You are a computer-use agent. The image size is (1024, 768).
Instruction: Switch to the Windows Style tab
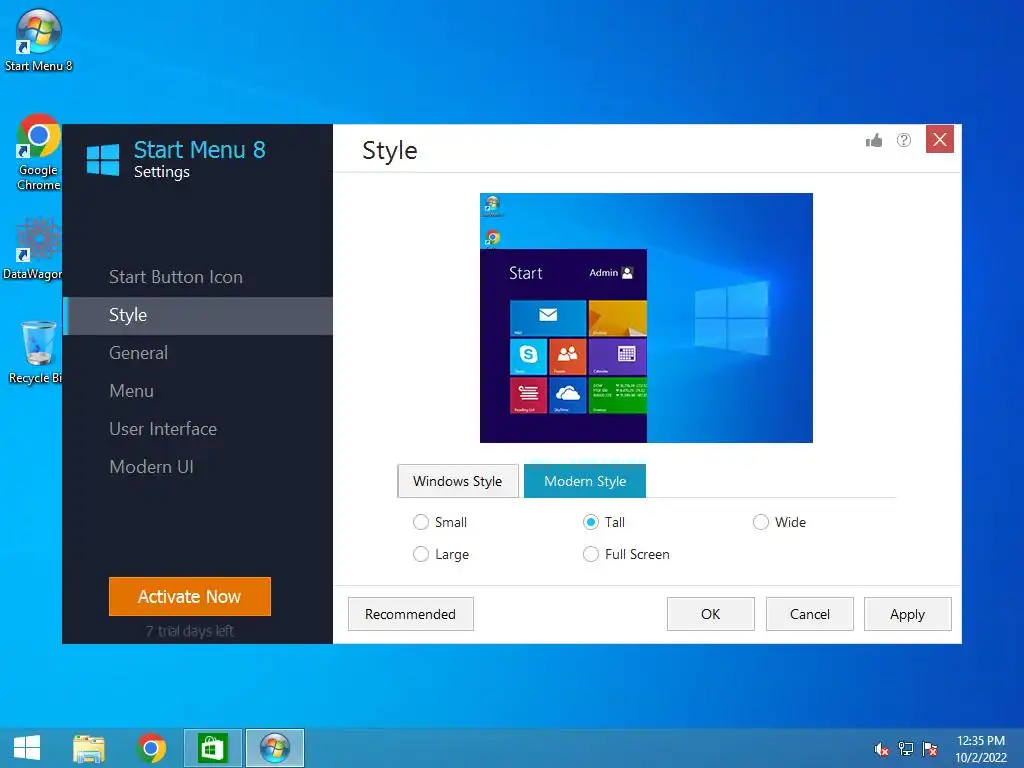coord(458,481)
